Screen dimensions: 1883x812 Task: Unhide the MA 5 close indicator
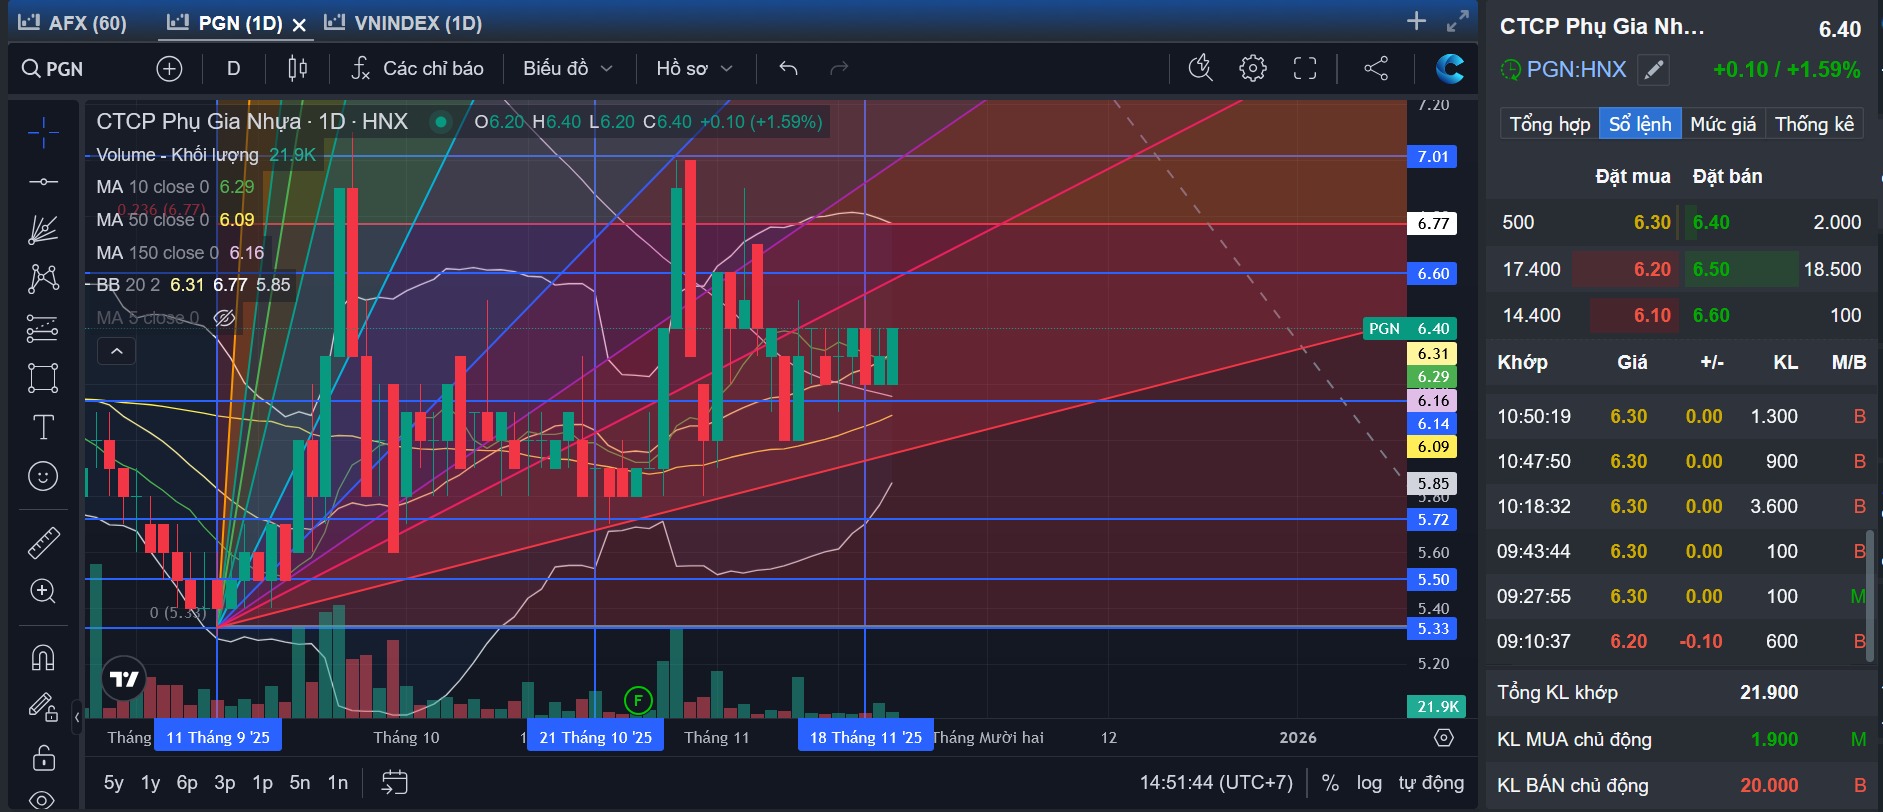(225, 318)
